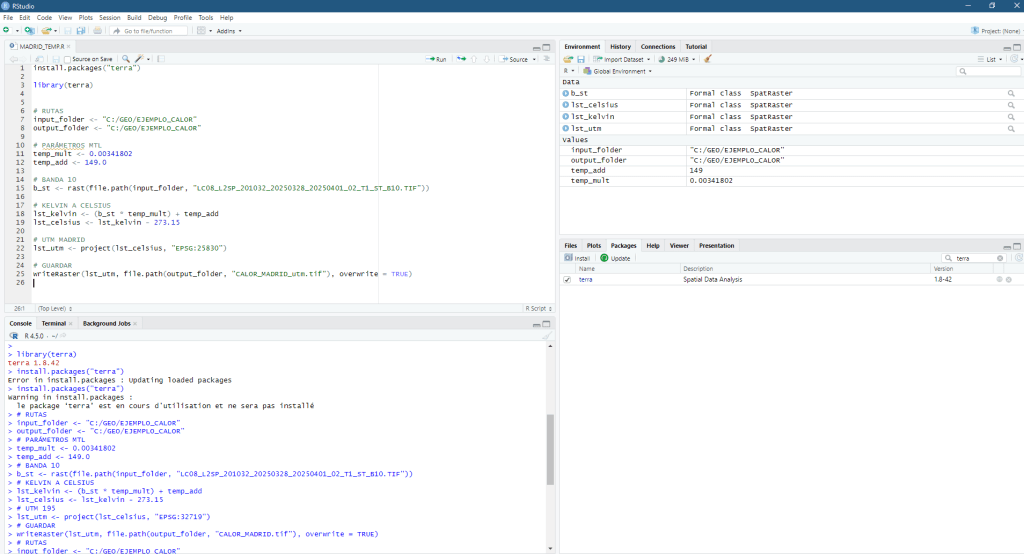This screenshot has height=554, width=1024.
Task: Switch to the History tab
Action: tap(620, 46)
